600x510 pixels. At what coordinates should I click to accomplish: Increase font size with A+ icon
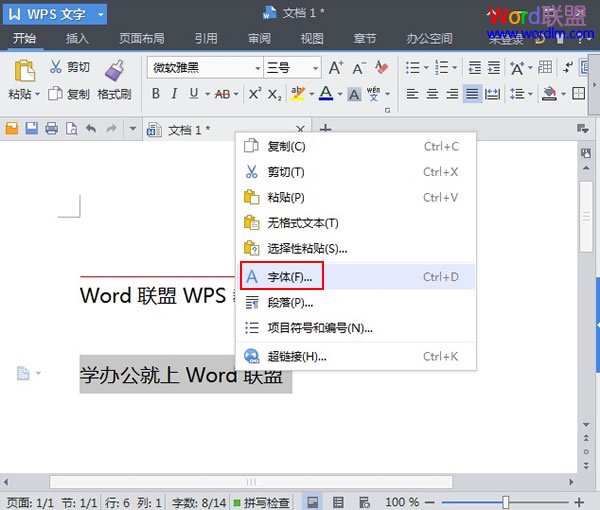click(x=336, y=68)
